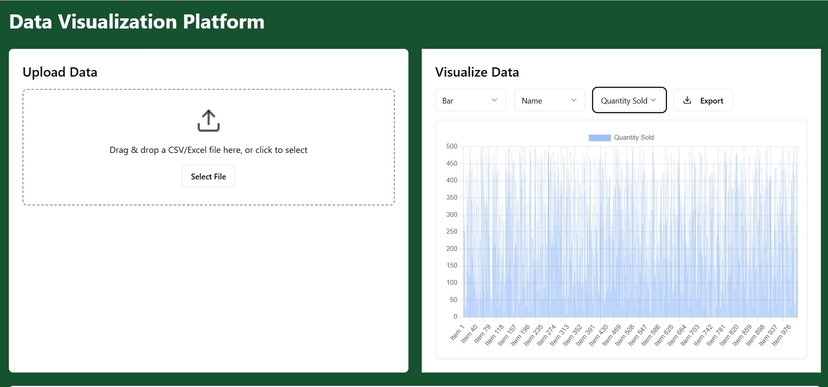Screen dimensions: 828x387
Task: Click the 450 y-axis label
Action: [451, 164]
